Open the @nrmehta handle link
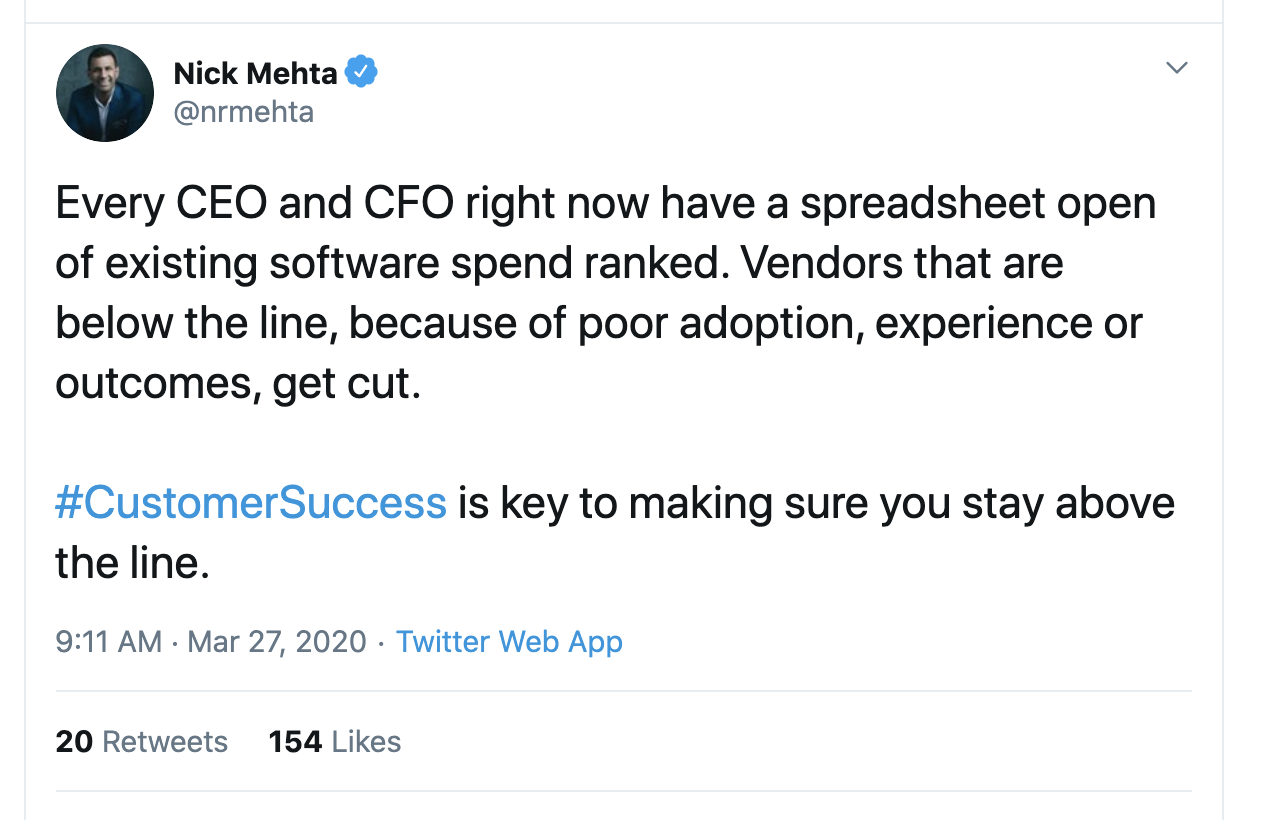 [x=243, y=112]
